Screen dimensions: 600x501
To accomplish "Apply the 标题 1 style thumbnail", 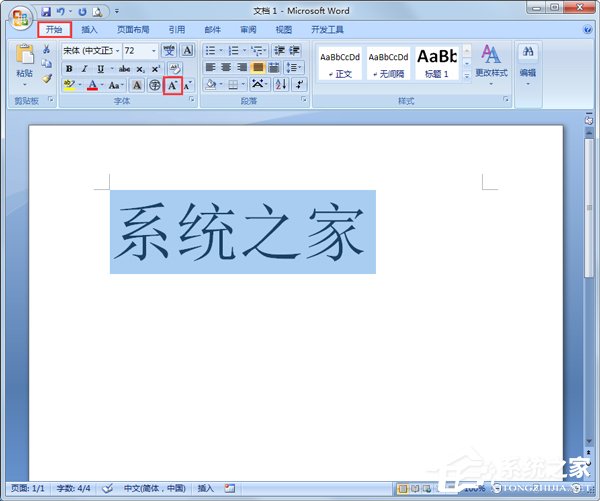I will [x=436, y=62].
